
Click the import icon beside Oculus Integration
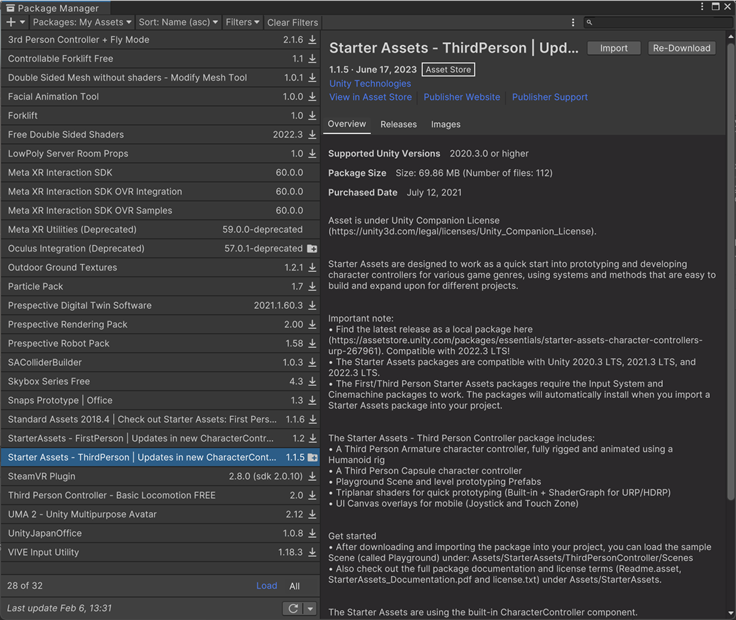pyautogui.click(x=312, y=249)
